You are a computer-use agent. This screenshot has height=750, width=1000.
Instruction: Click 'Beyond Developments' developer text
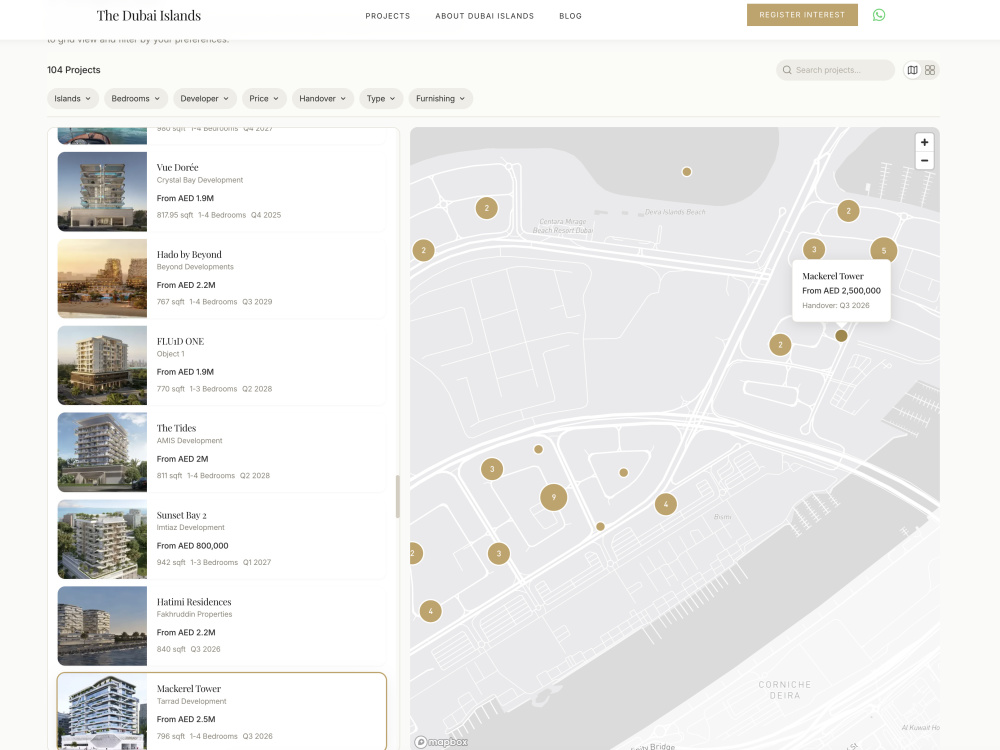(195, 267)
